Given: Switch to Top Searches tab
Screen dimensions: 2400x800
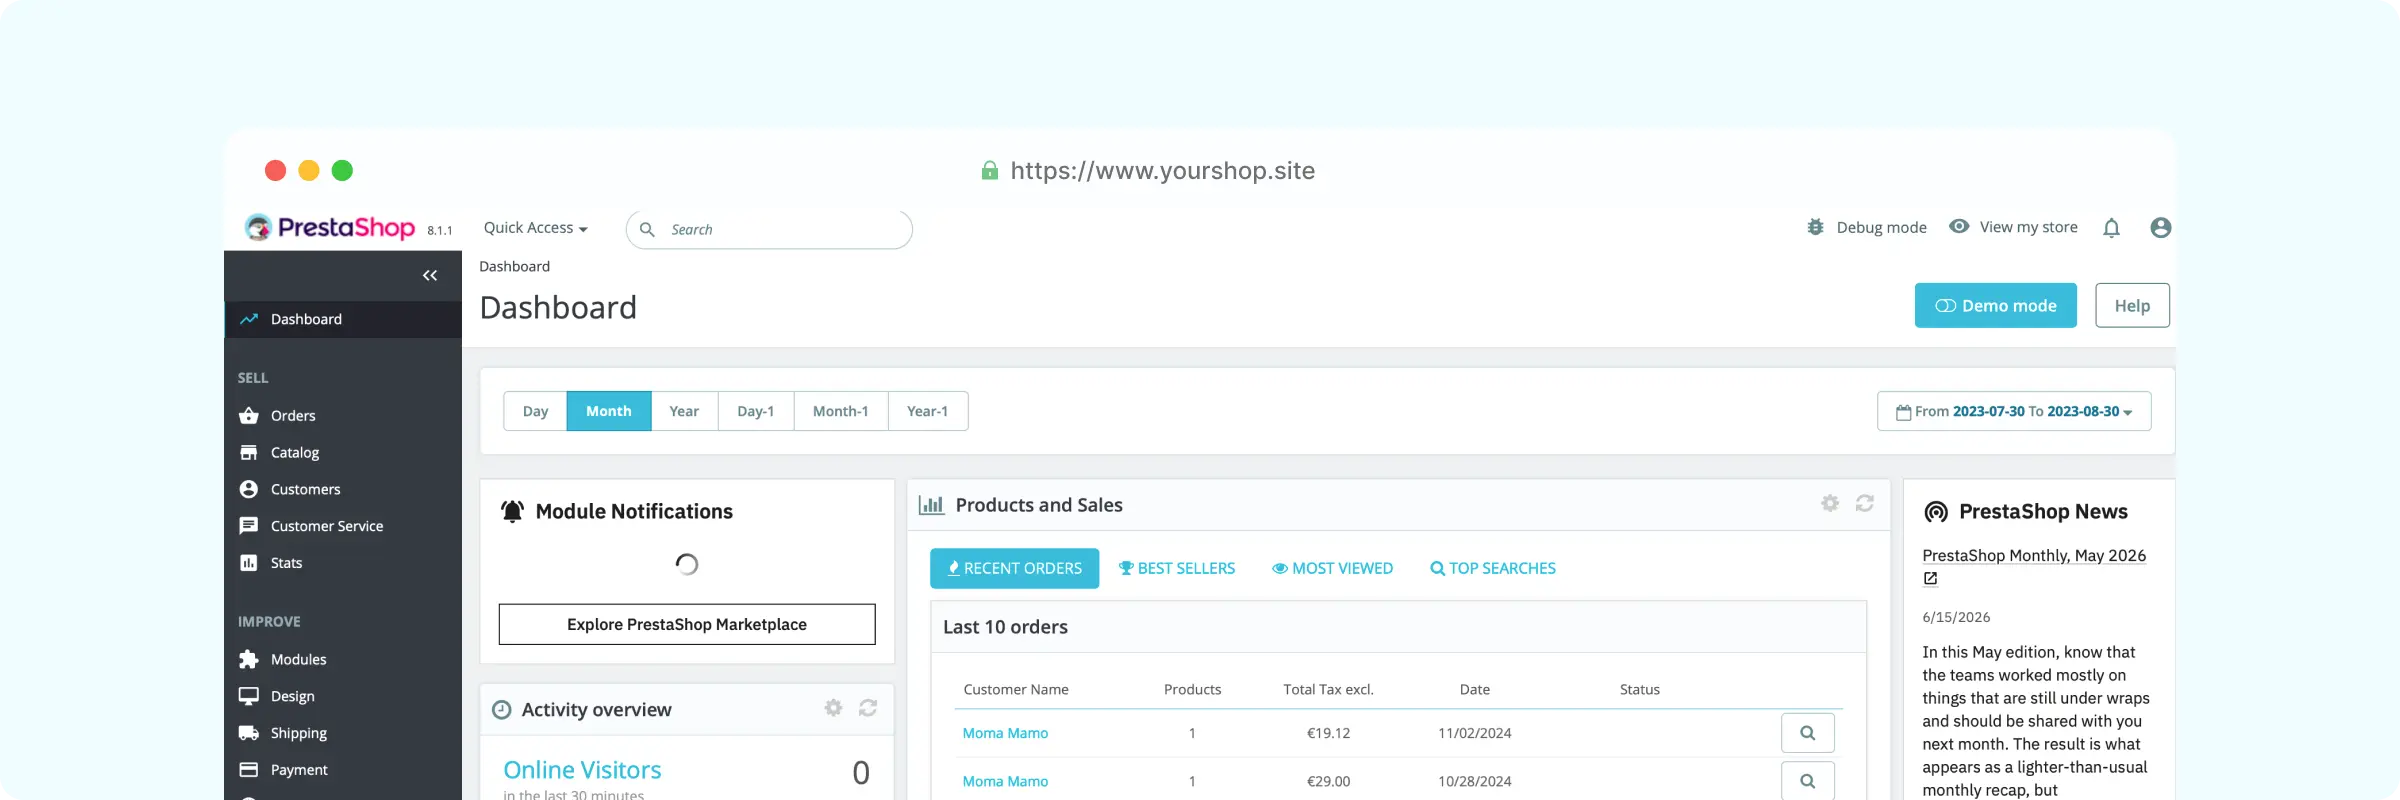Looking at the screenshot, I should (x=1493, y=568).
